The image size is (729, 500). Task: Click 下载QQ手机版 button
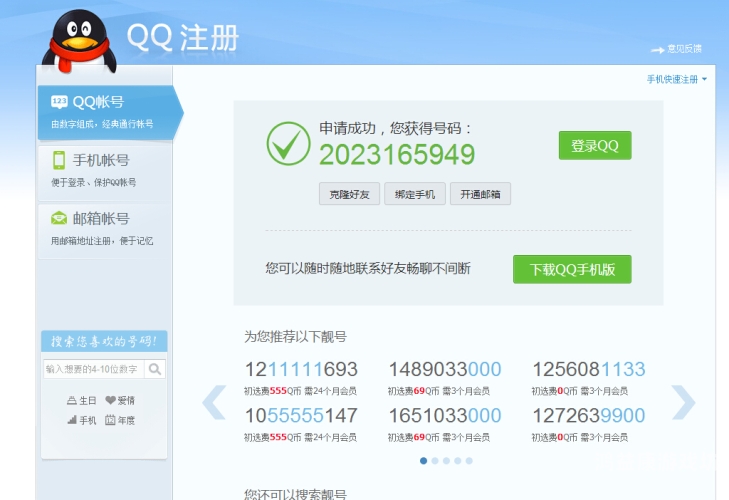click(x=572, y=269)
